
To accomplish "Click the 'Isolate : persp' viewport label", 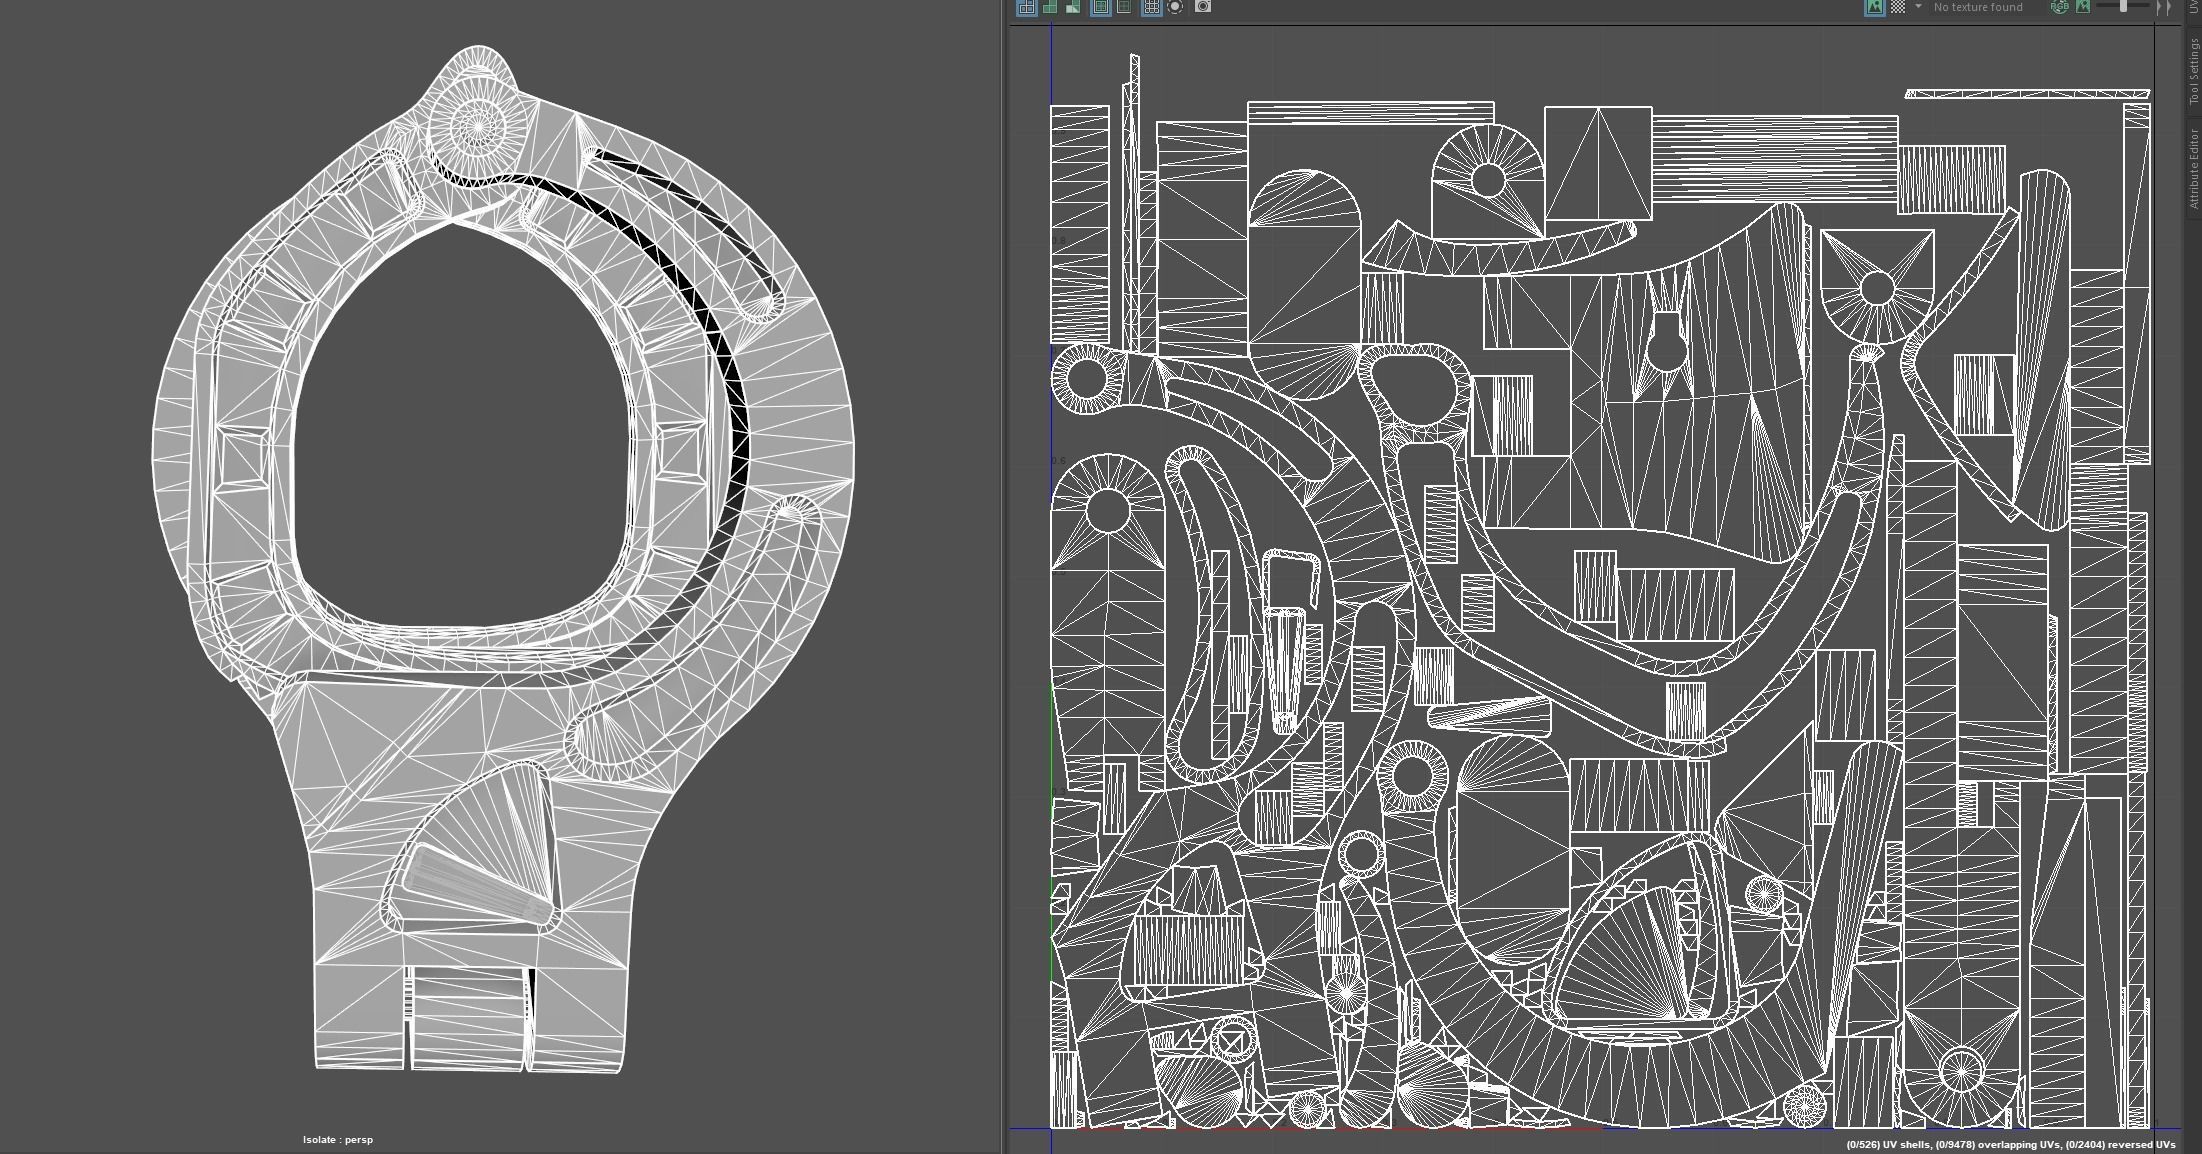I will click(x=338, y=1139).
